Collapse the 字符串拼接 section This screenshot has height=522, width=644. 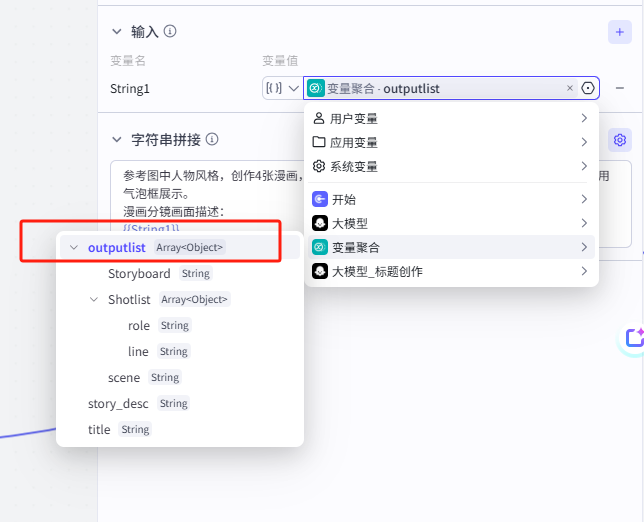pyautogui.click(x=117, y=140)
